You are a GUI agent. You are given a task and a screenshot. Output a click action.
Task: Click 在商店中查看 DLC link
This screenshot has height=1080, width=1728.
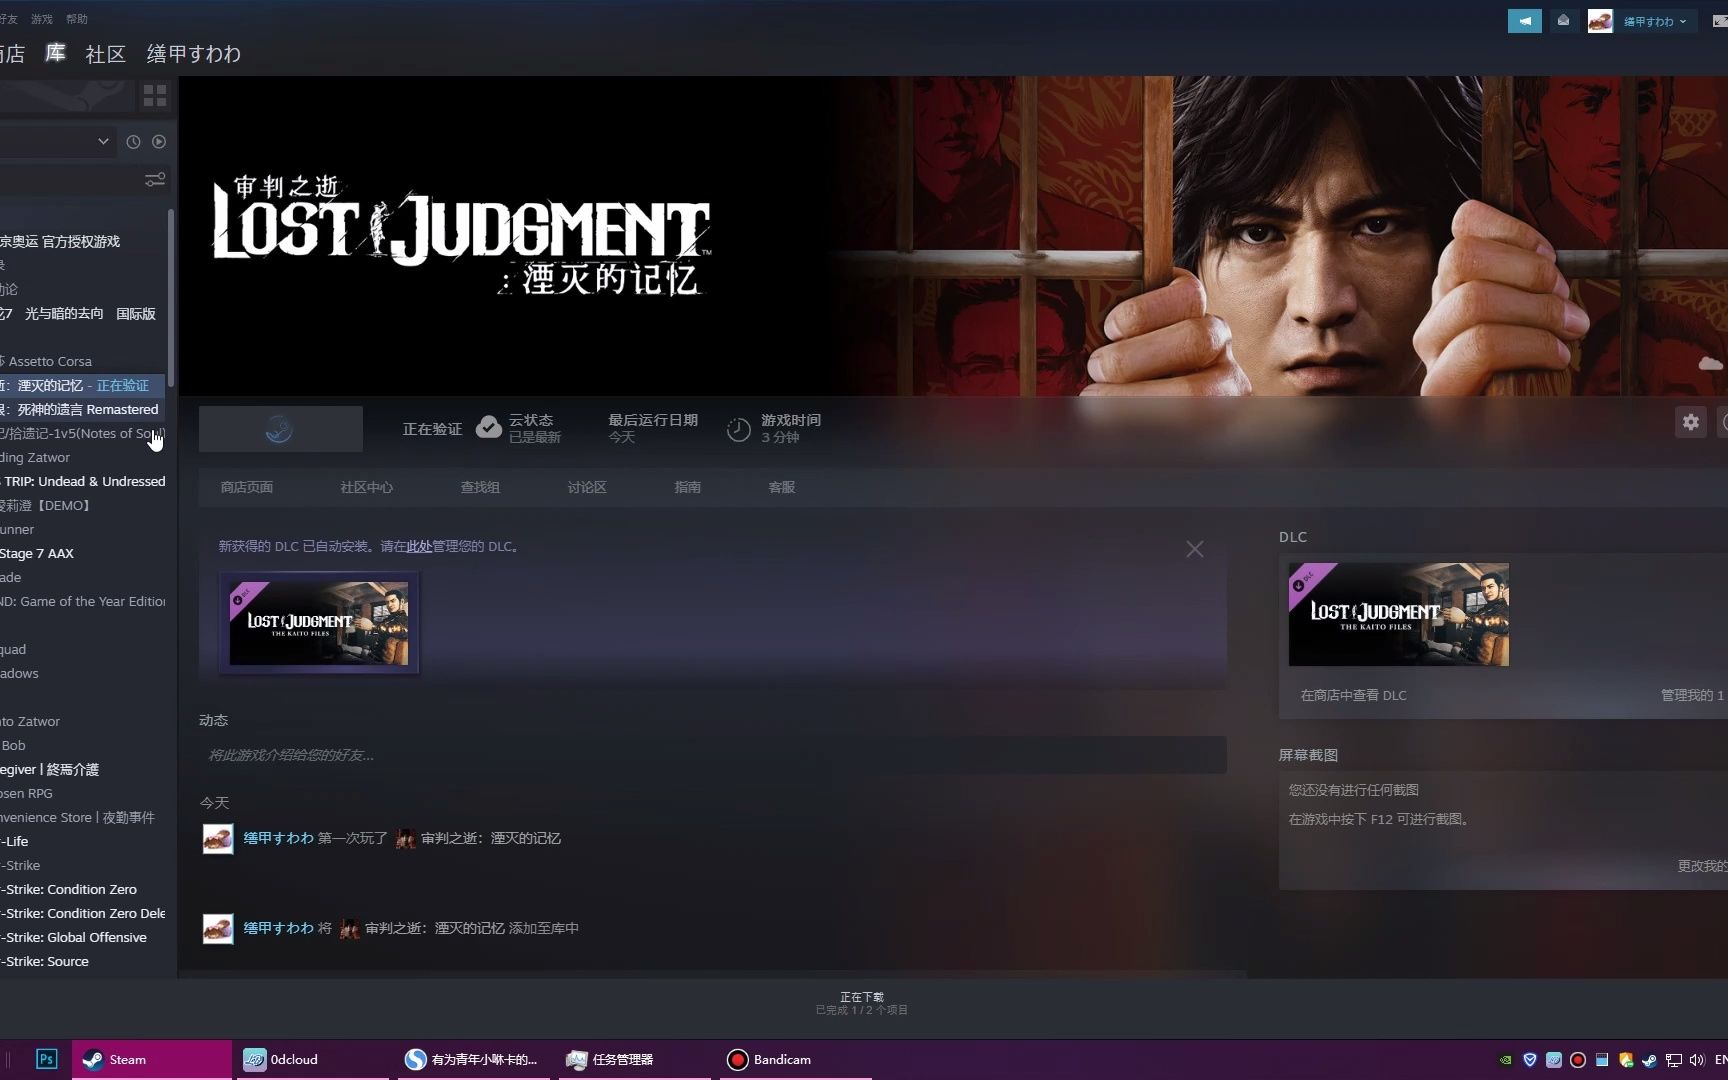pos(1353,695)
